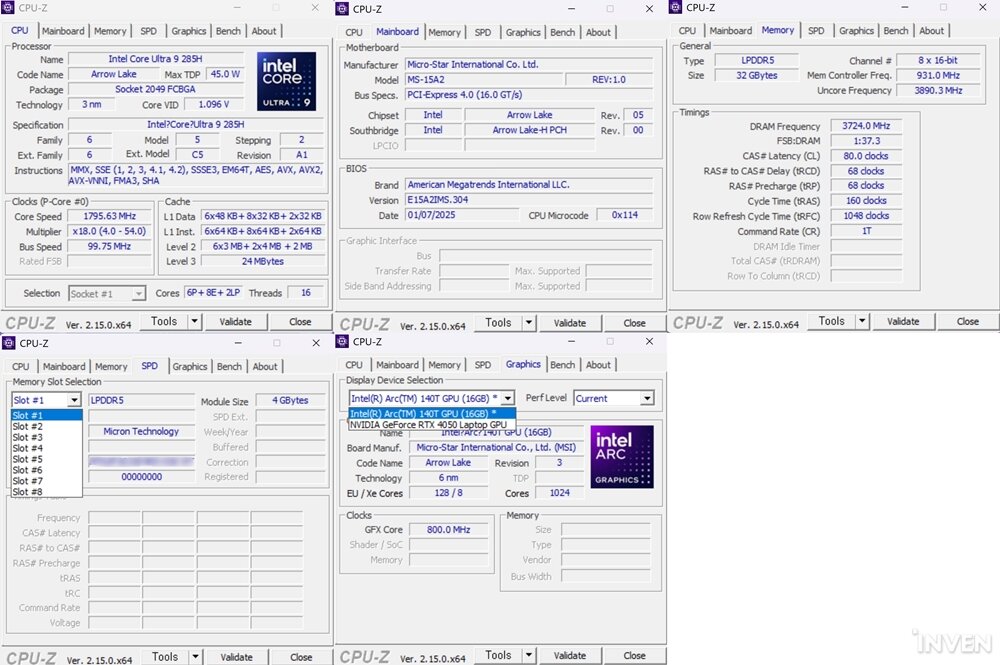Click the EU / Xe Cores value 128 / 8

point(448,493)
